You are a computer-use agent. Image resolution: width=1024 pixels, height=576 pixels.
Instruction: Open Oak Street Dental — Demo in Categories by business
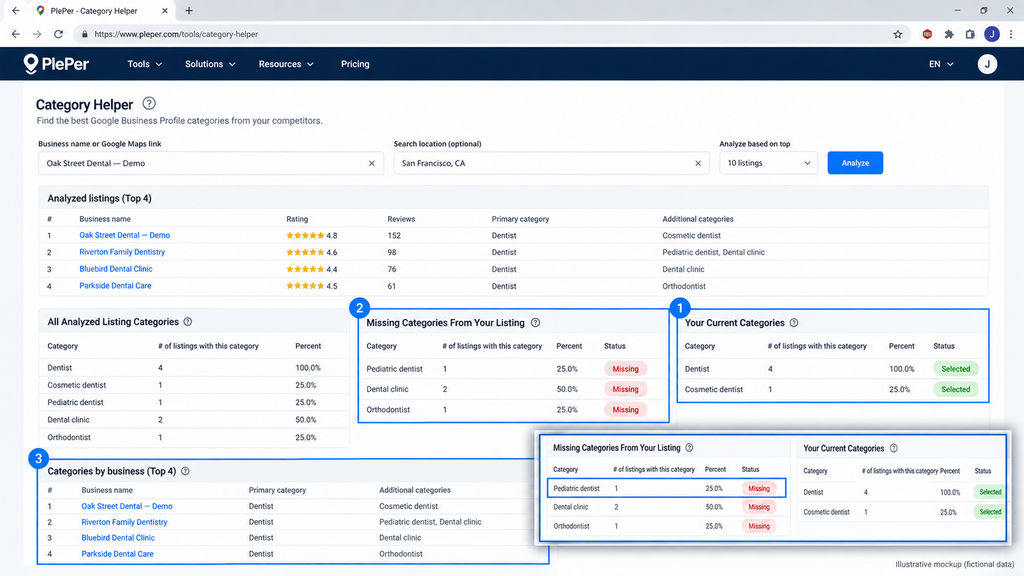(x=127, y=506)
